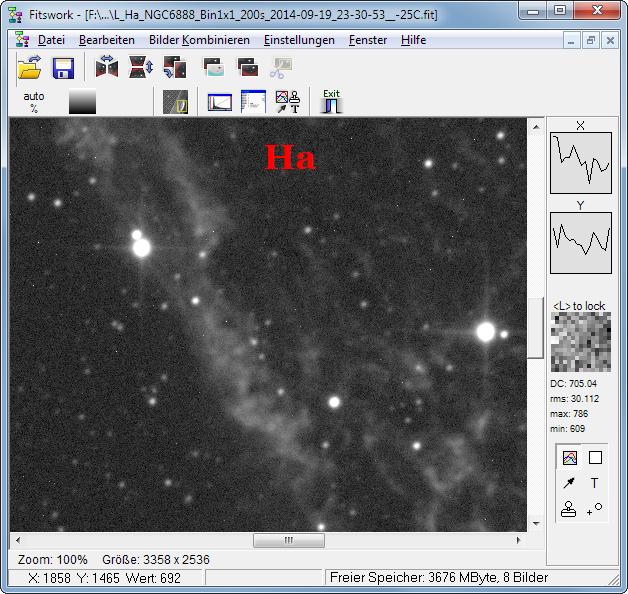Save the image using the floppy disk icon
The width and height of the screenshot is (628, 594).
click(64, 68)
